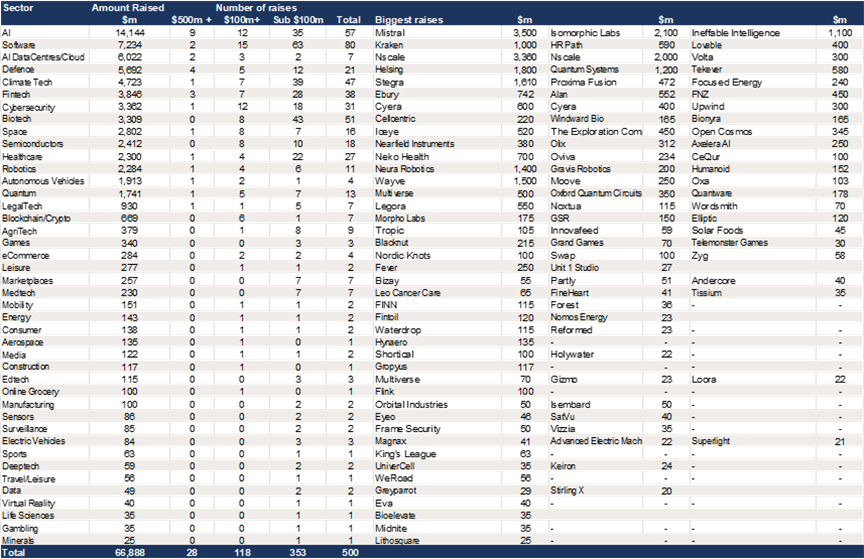The height and width of the screenshot is (559, 864).
Task: Click the 'Superlight' company cell
Action: [711, 441]
